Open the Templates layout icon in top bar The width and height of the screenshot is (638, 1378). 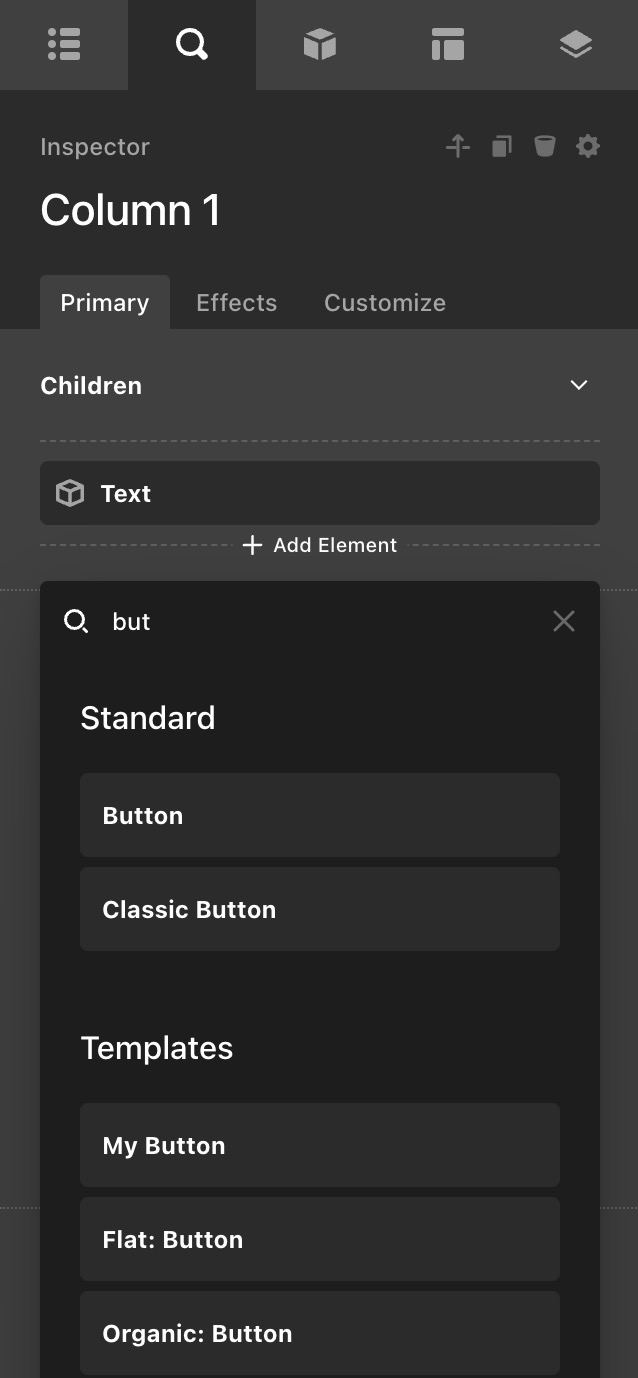[447, 45]
